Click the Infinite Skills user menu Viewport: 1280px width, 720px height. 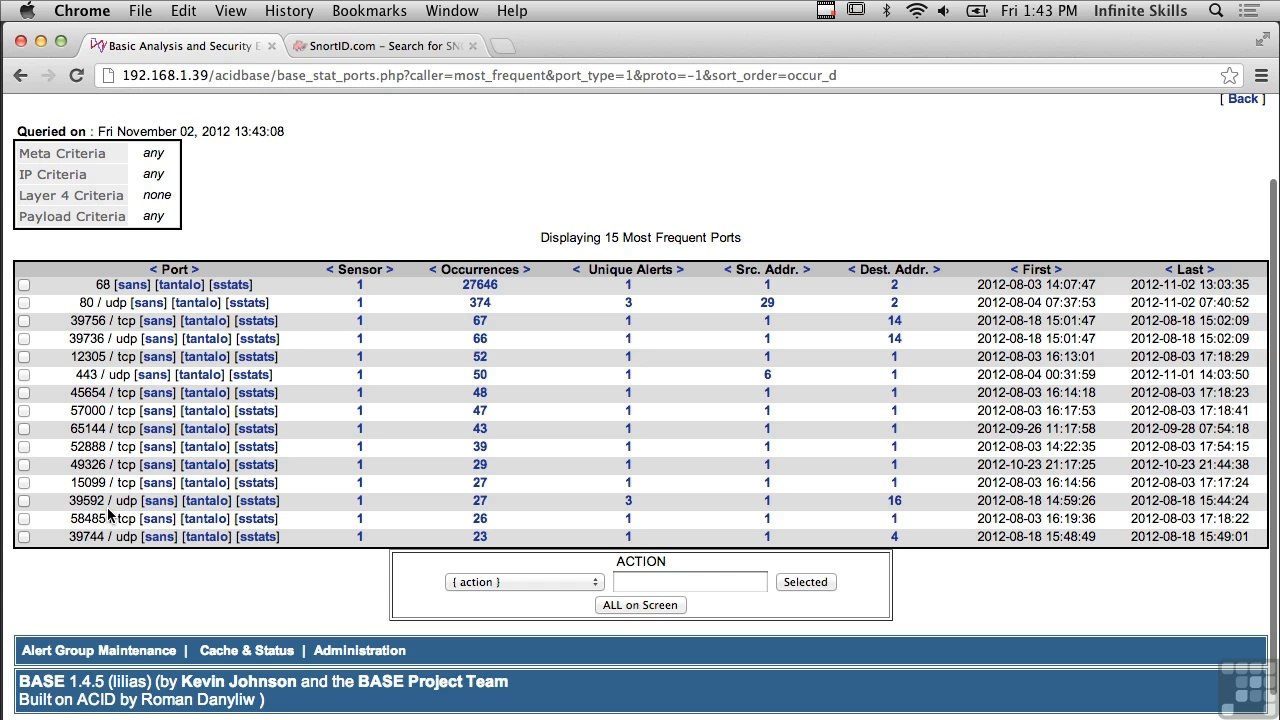[1140, 11]
